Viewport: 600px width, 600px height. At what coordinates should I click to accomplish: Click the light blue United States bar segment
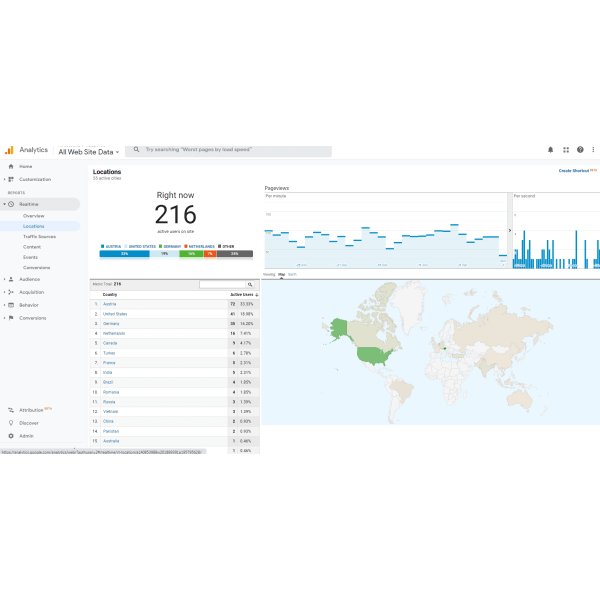point(165,254)
